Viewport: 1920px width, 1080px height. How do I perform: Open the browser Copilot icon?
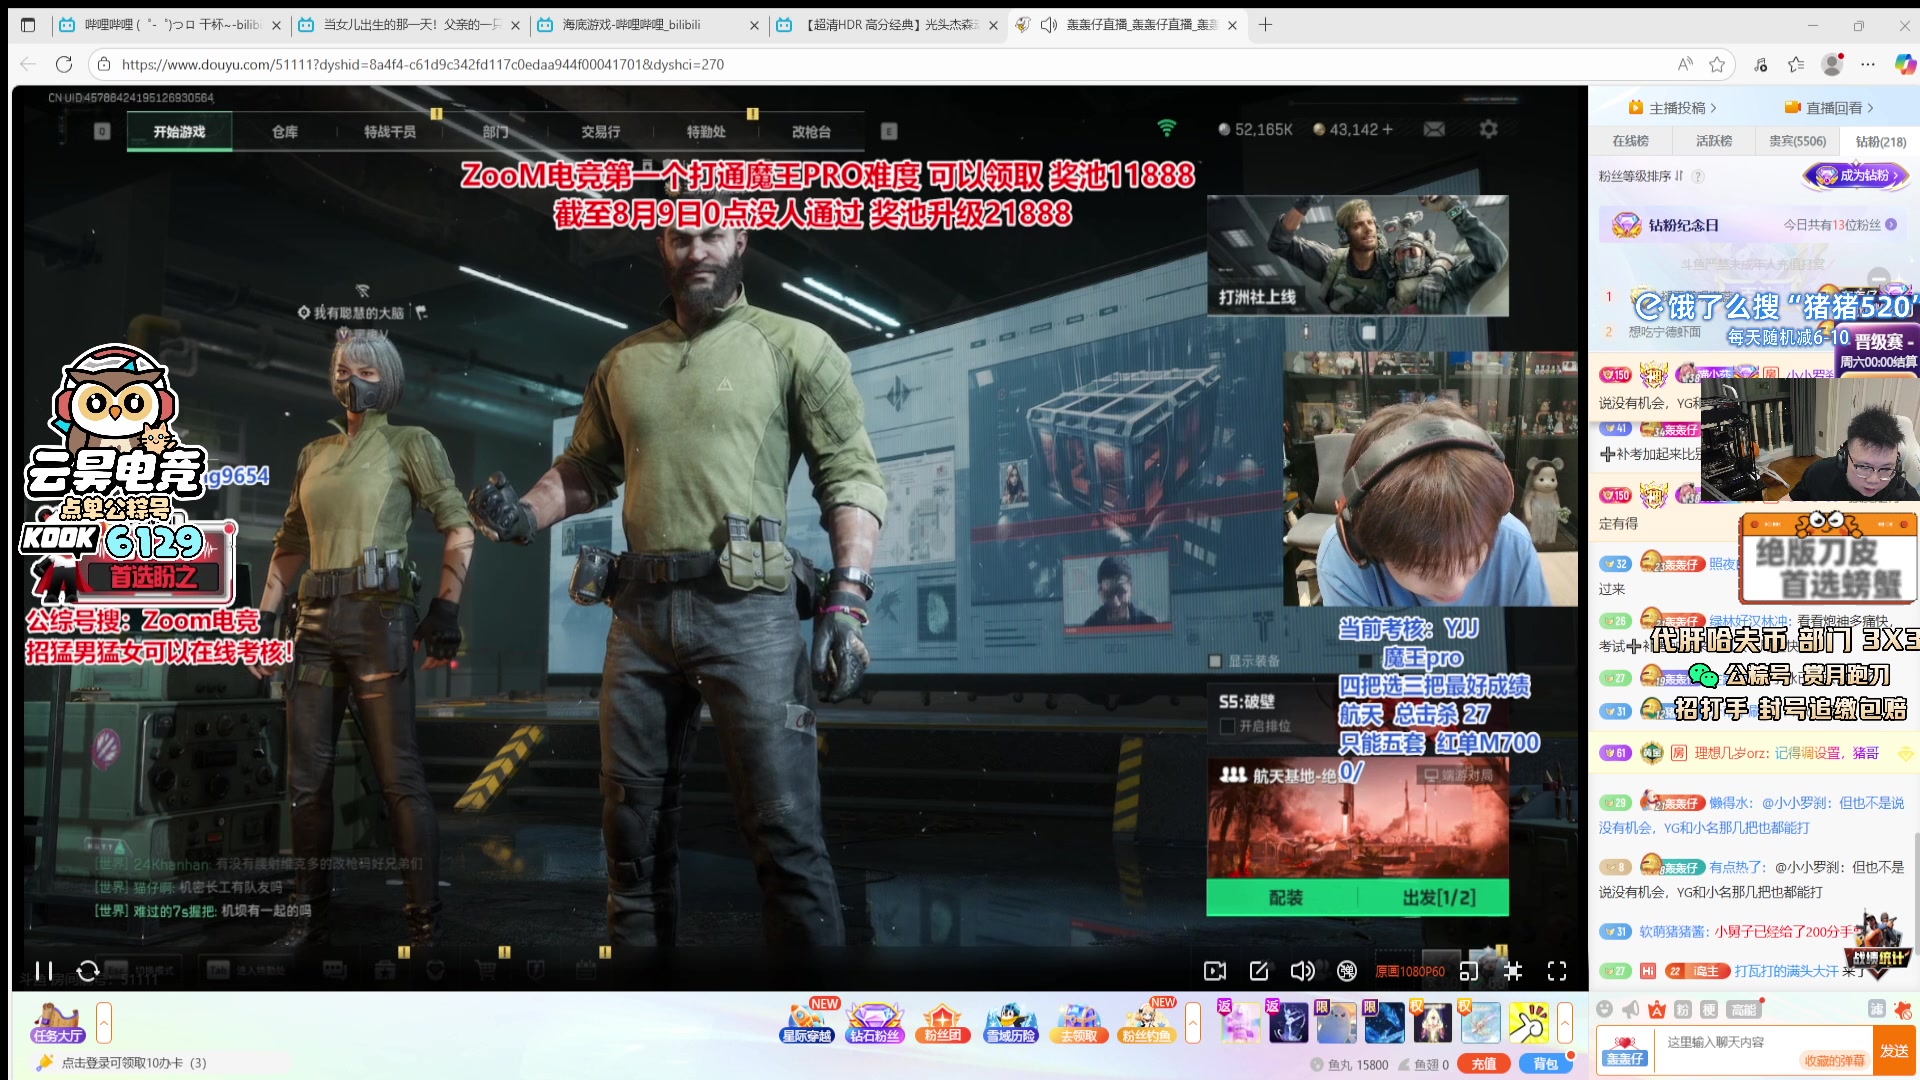point(1905,64)
